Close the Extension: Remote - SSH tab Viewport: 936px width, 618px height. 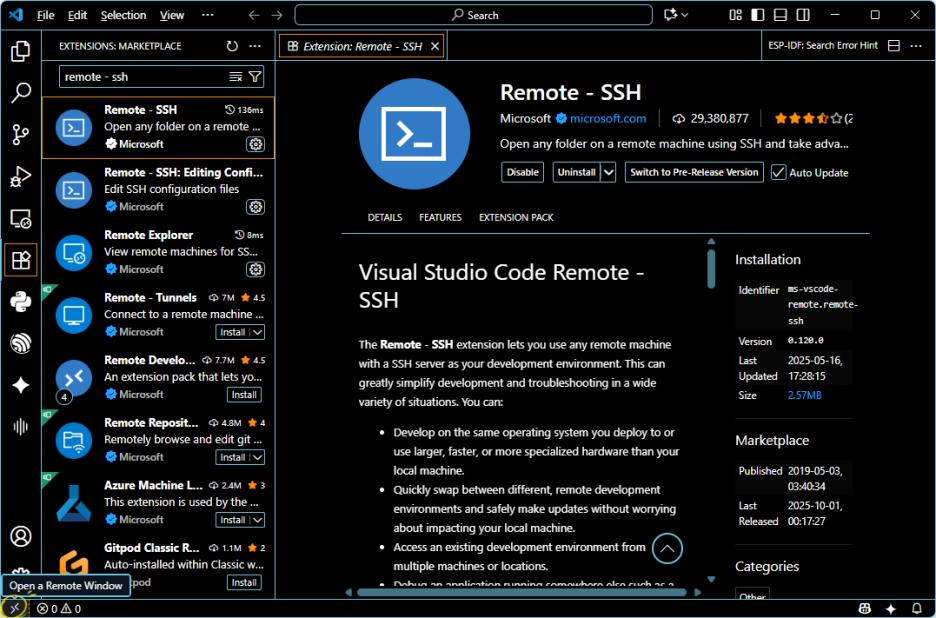click(x=435, y=46)
